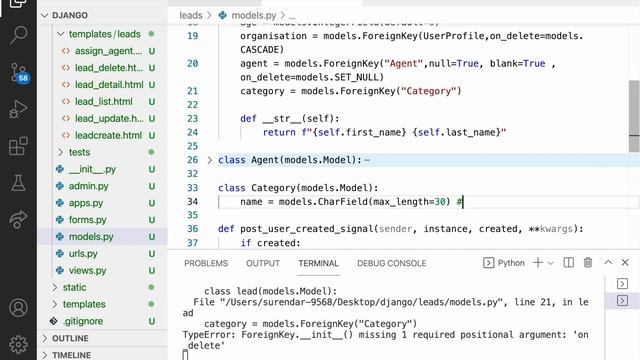Expand the templates folder
Image resolution: width=640 pixels, height=360 pixels.
pyautogui.click(x=55, y=304)
